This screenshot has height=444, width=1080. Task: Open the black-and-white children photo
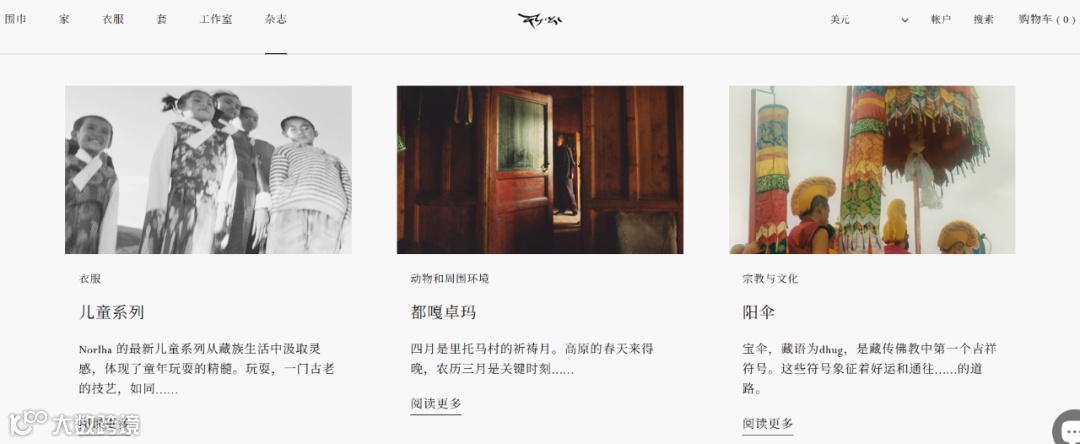click(208, 169)
